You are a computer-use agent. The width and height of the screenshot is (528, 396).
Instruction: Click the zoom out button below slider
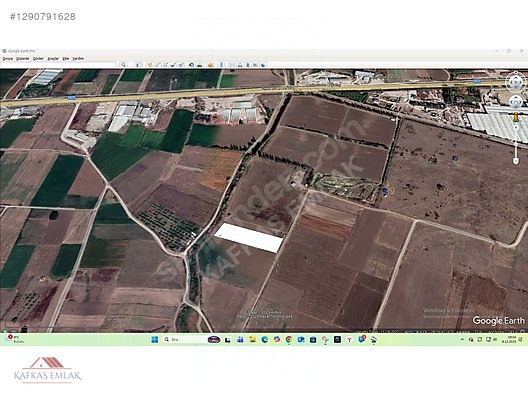pos(516,161)
